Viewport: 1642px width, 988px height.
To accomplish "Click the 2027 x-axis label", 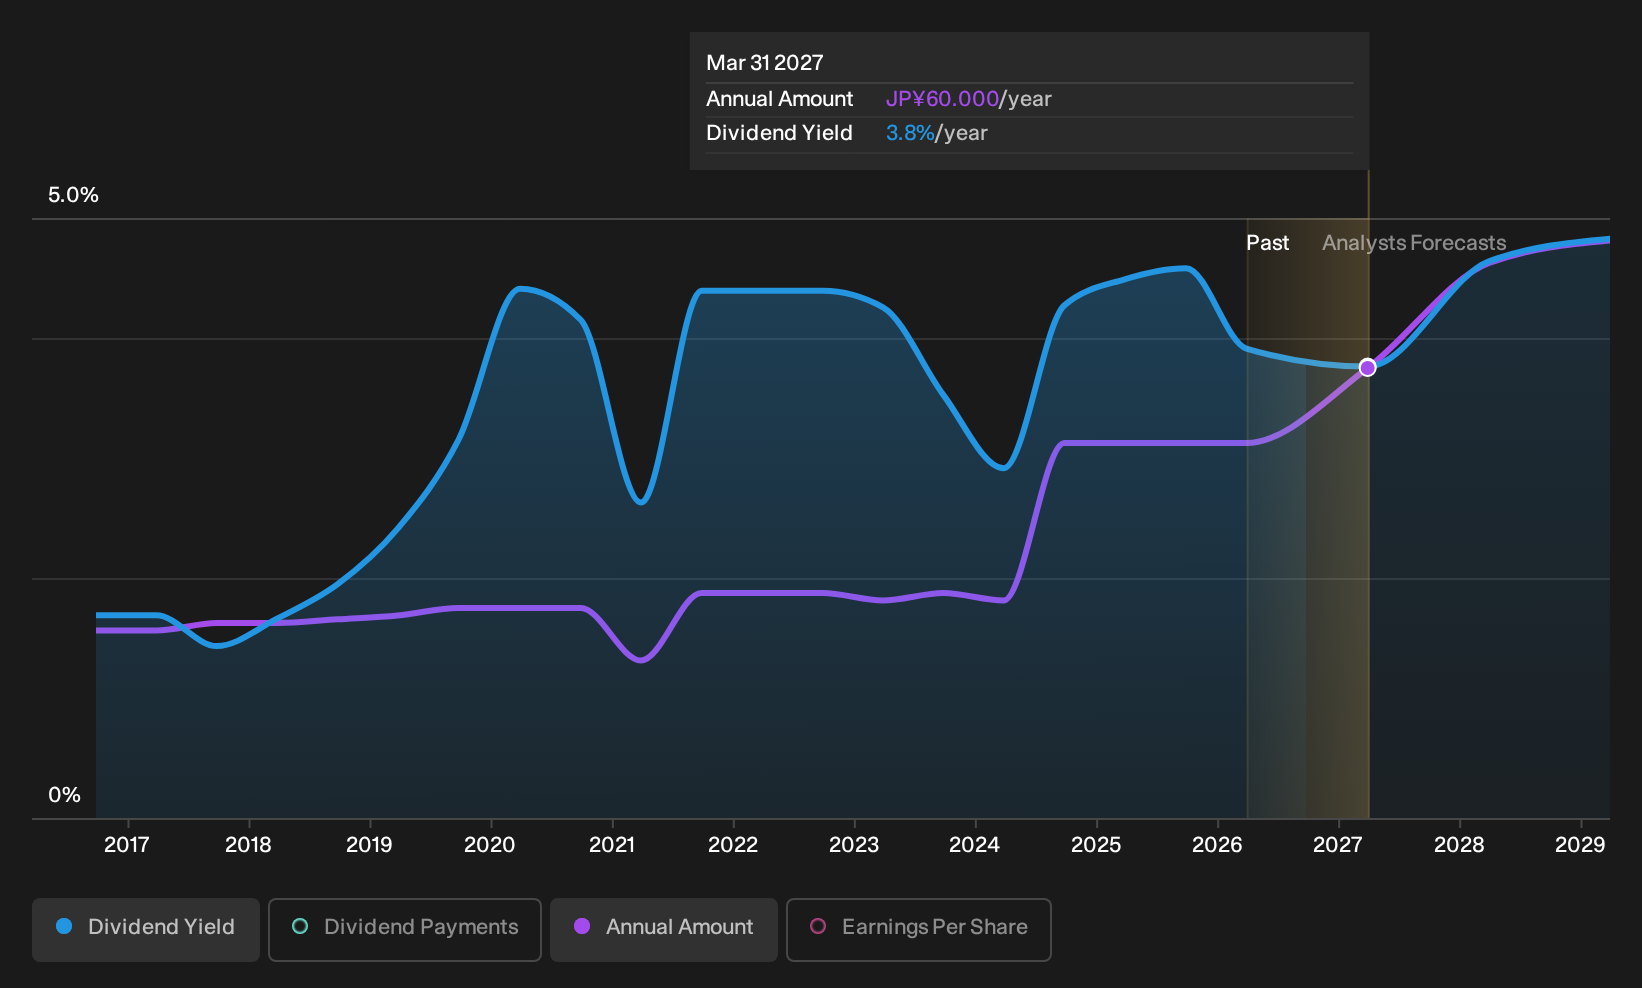I will coord(1337,845).
